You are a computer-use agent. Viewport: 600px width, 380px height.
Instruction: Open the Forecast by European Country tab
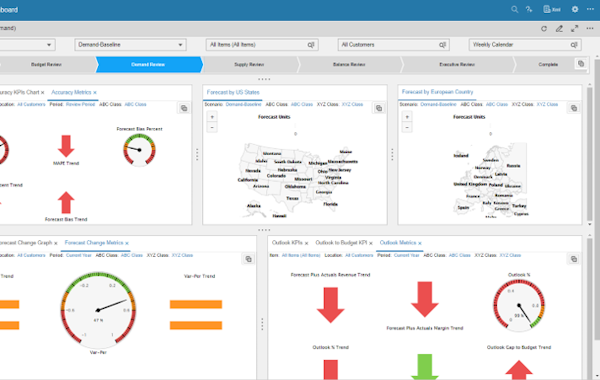(437, 92)
